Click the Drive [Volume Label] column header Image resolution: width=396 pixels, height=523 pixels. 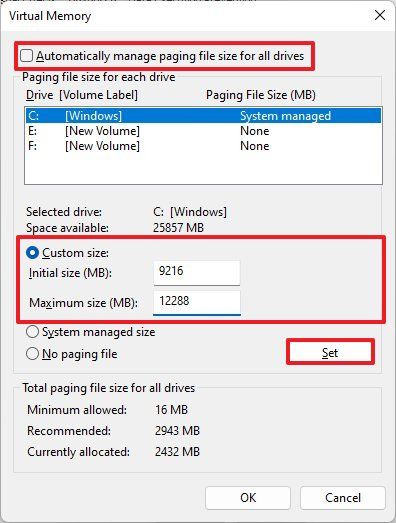pyautogui.click(x=82, y=95)
